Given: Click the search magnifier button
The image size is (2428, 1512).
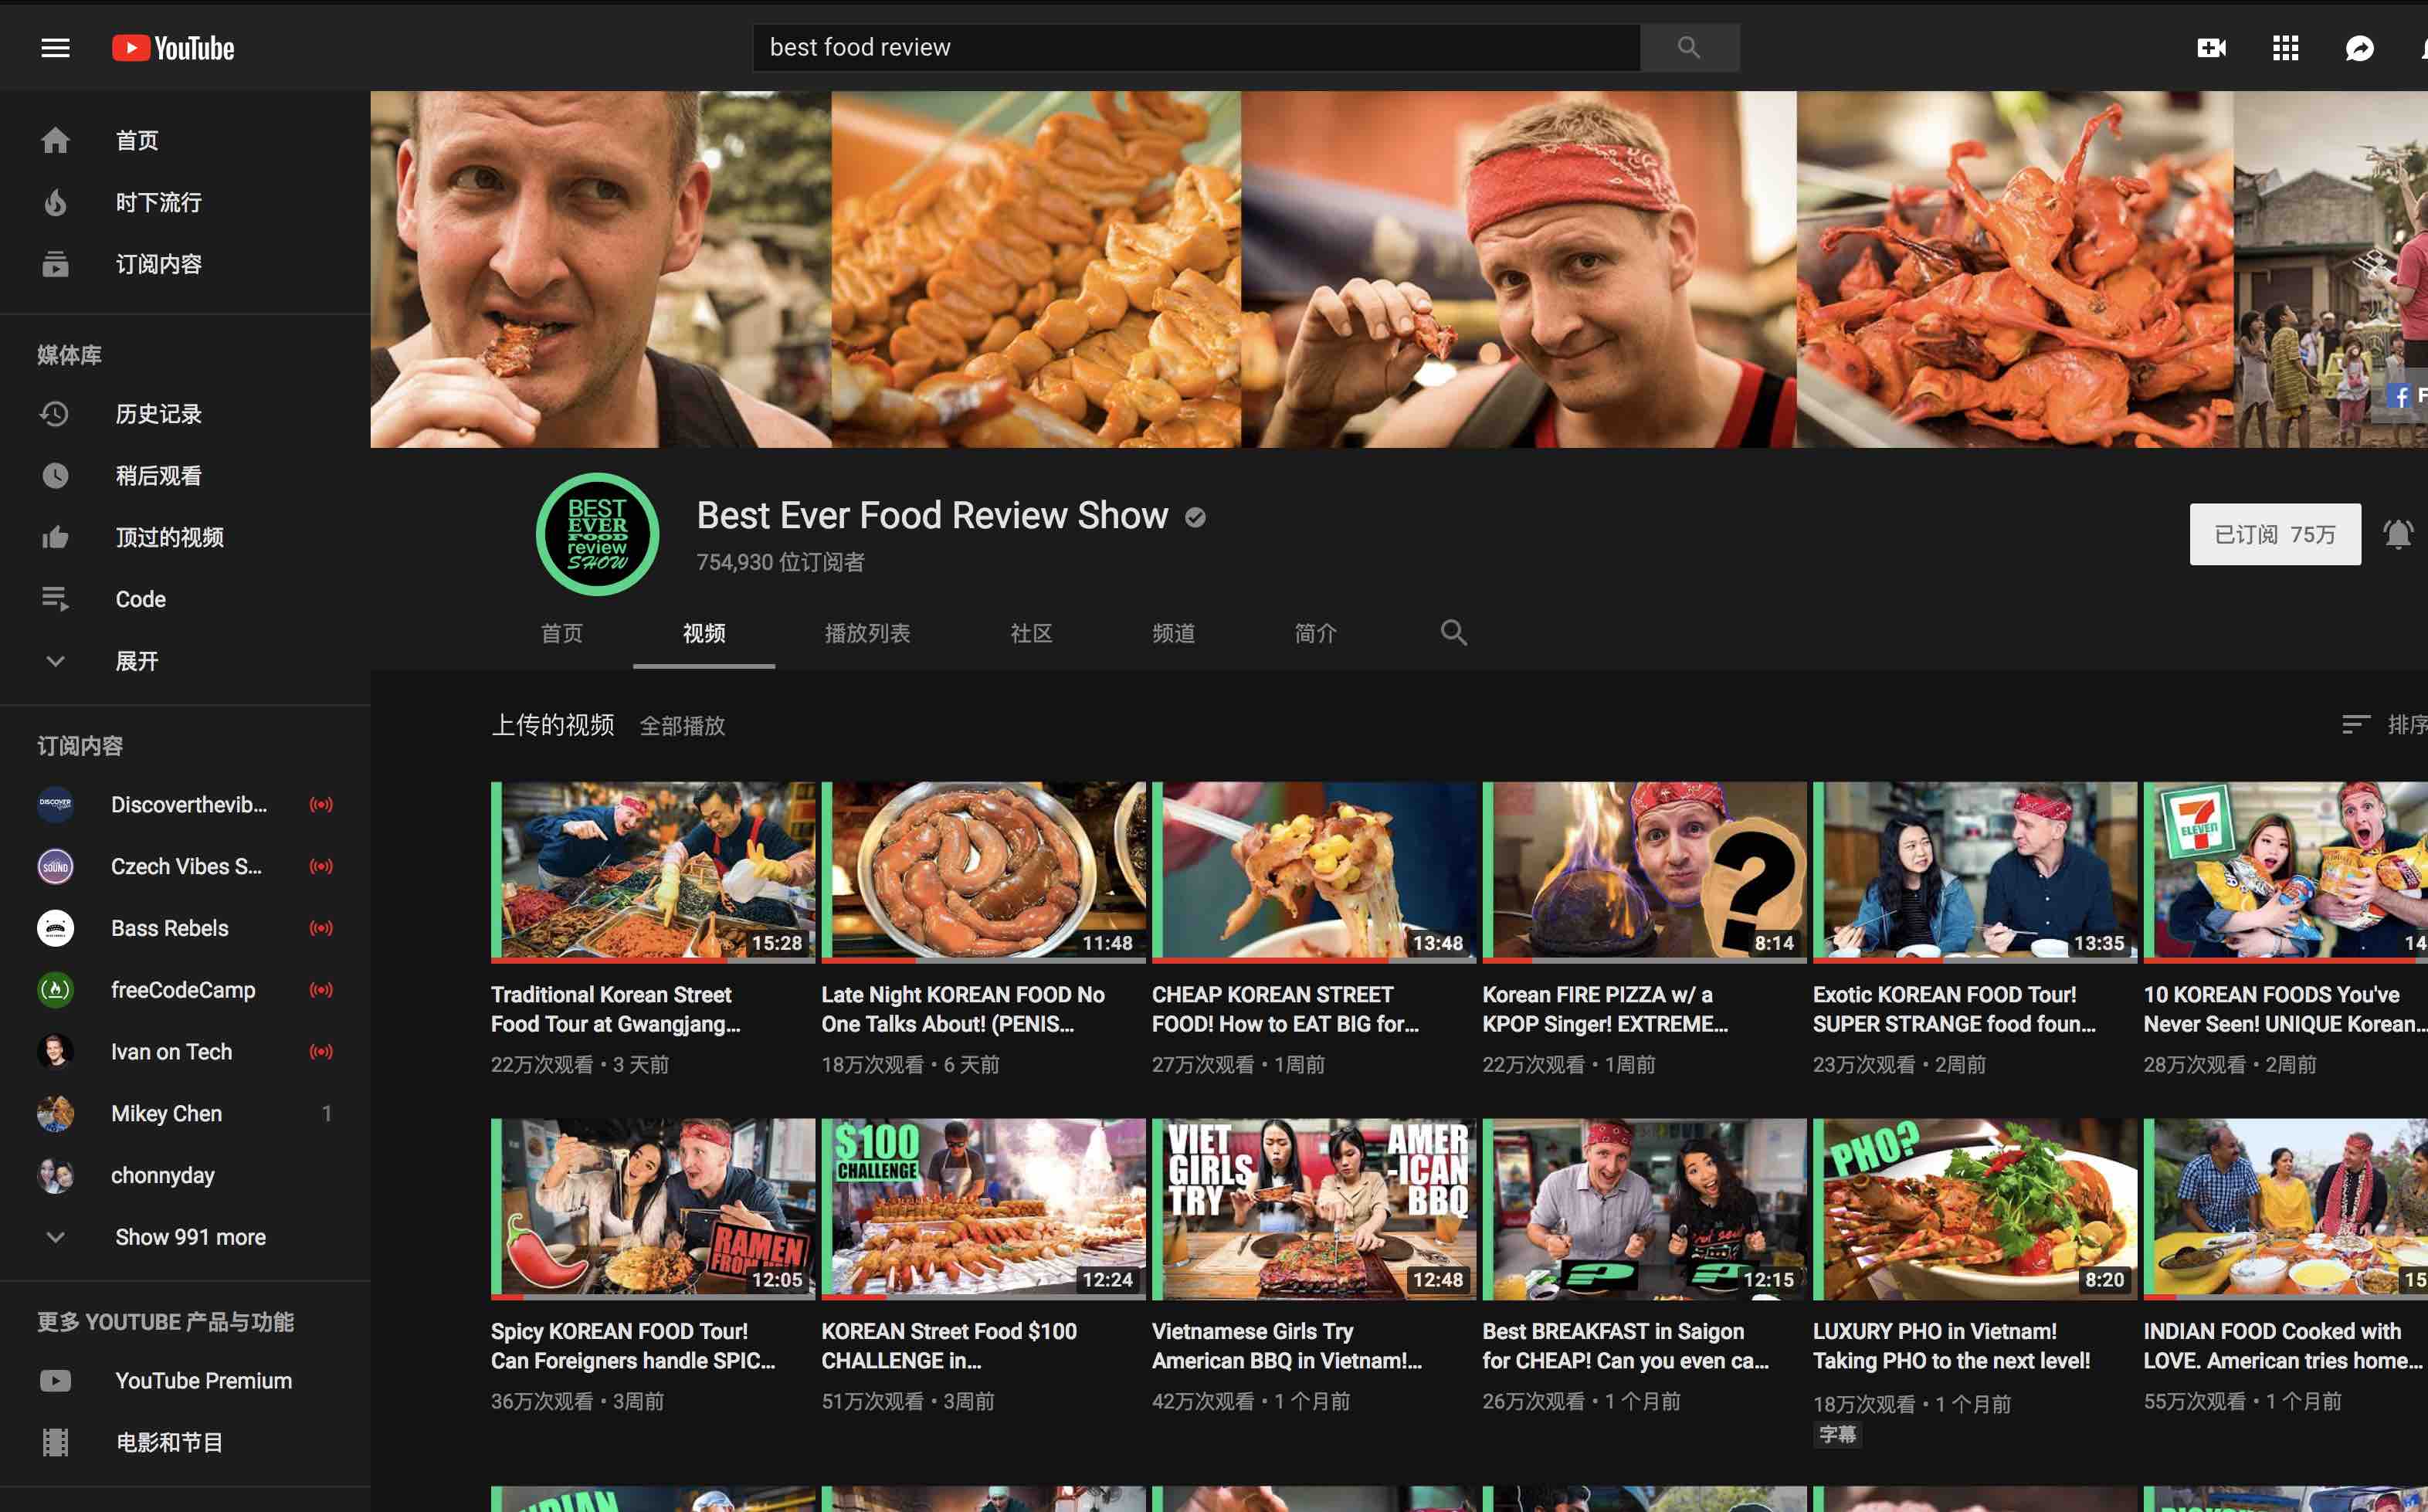Looking at the screenshot, I should pos(1688,47).
